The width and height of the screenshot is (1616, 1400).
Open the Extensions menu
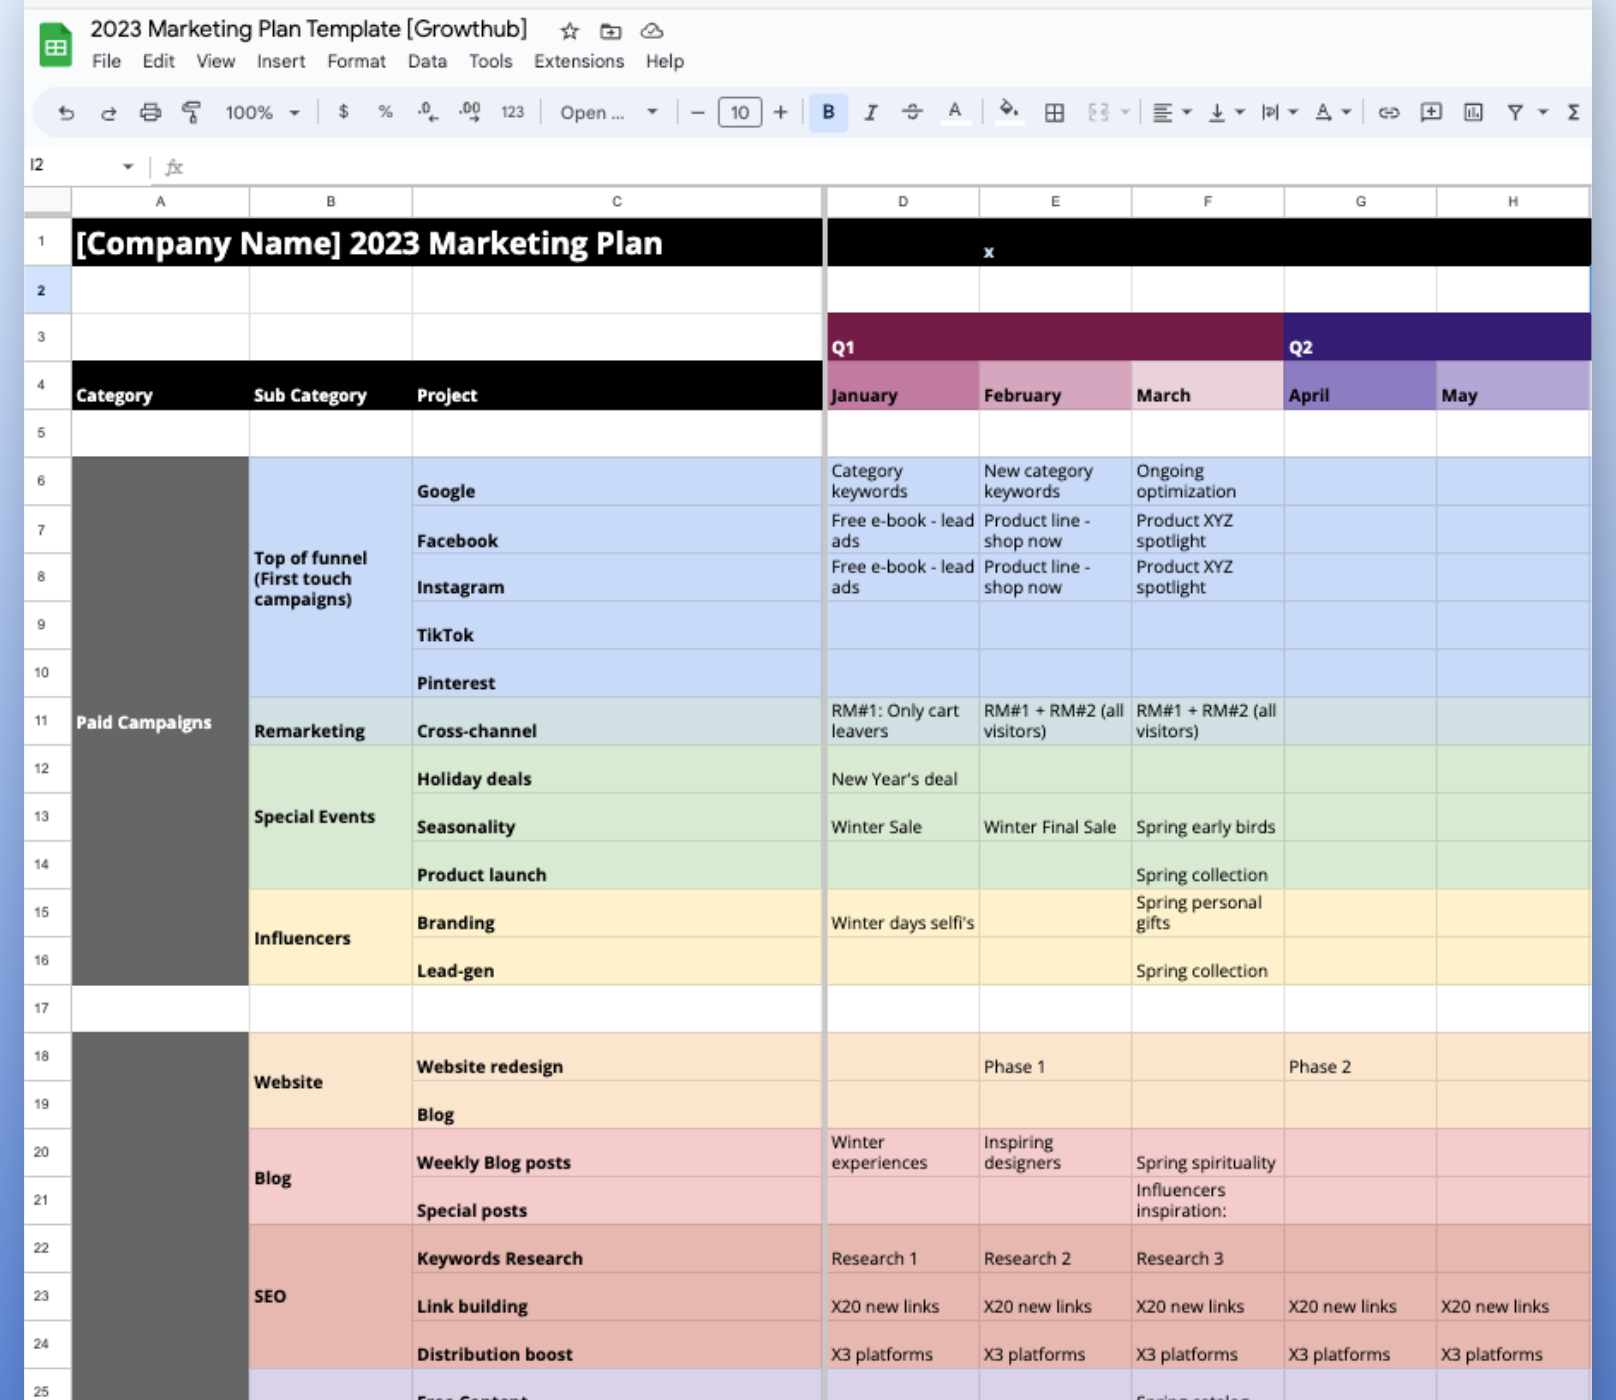coord(578,61)
